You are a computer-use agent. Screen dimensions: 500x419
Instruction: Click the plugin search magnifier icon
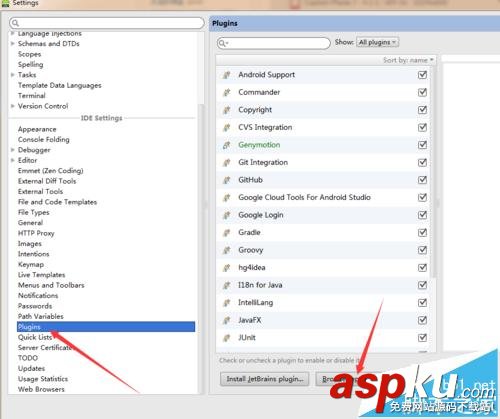click(223, 43)
